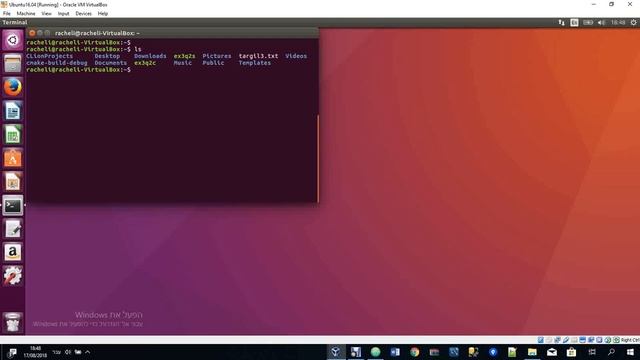Click the Right Ctrl host key indicator

(630, 340)
